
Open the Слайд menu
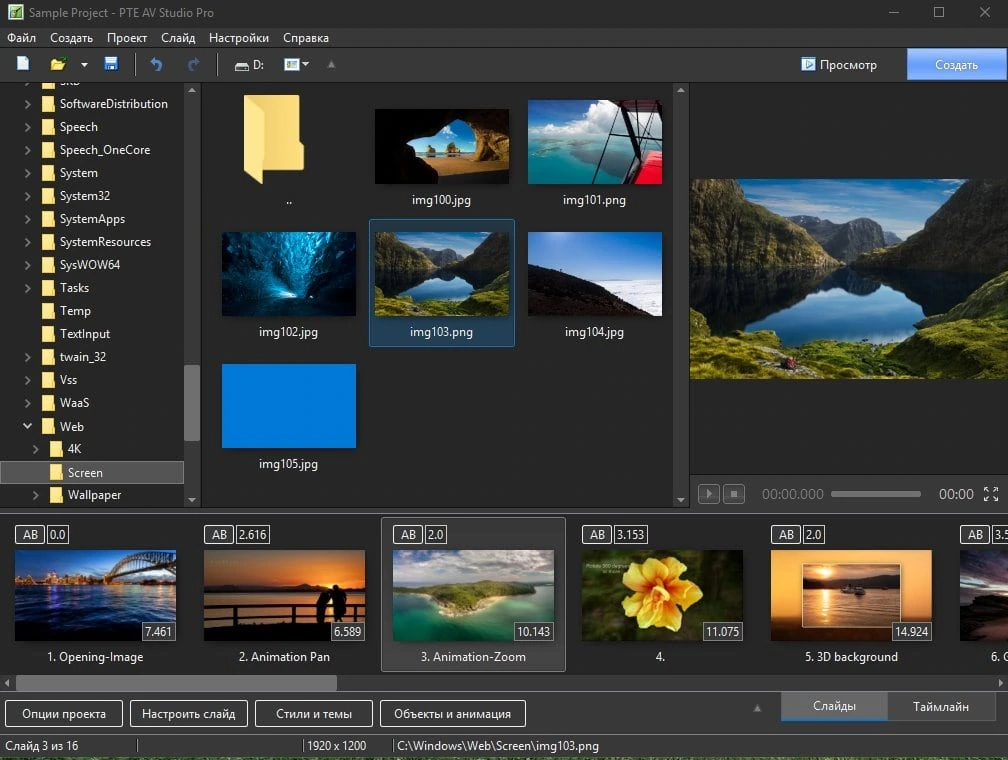[x=178, y=38]
